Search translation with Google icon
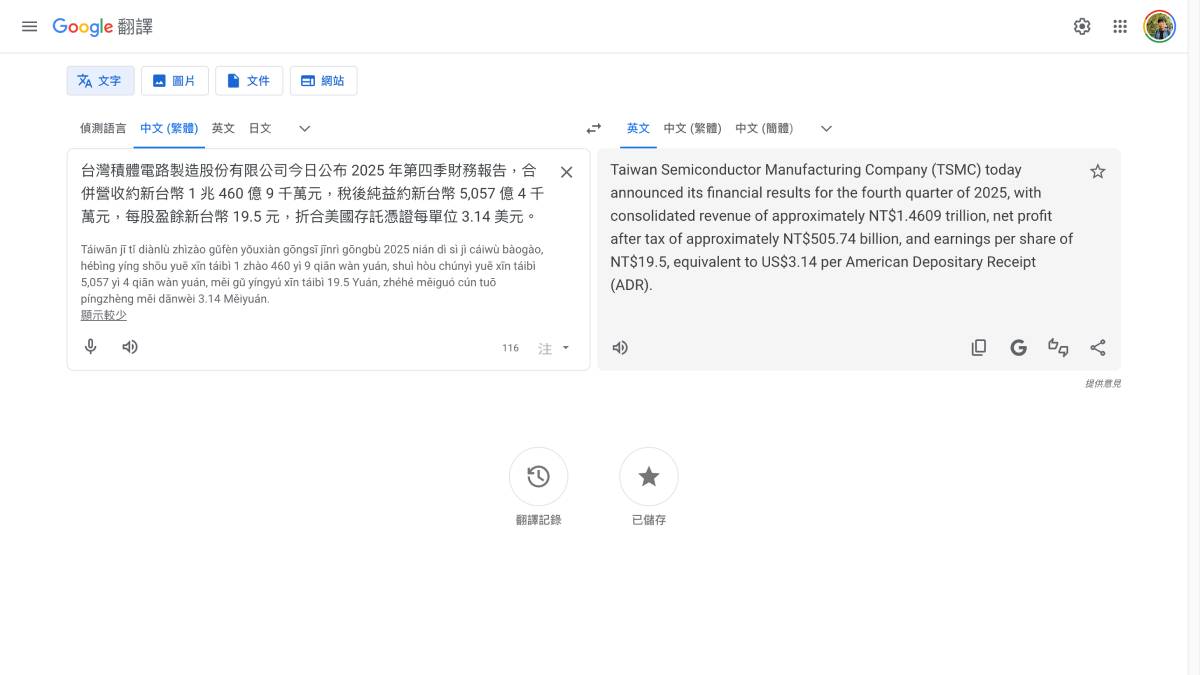Image resolution: width=1200 pixels, height=675 pixels. (x=1018, y=348)
